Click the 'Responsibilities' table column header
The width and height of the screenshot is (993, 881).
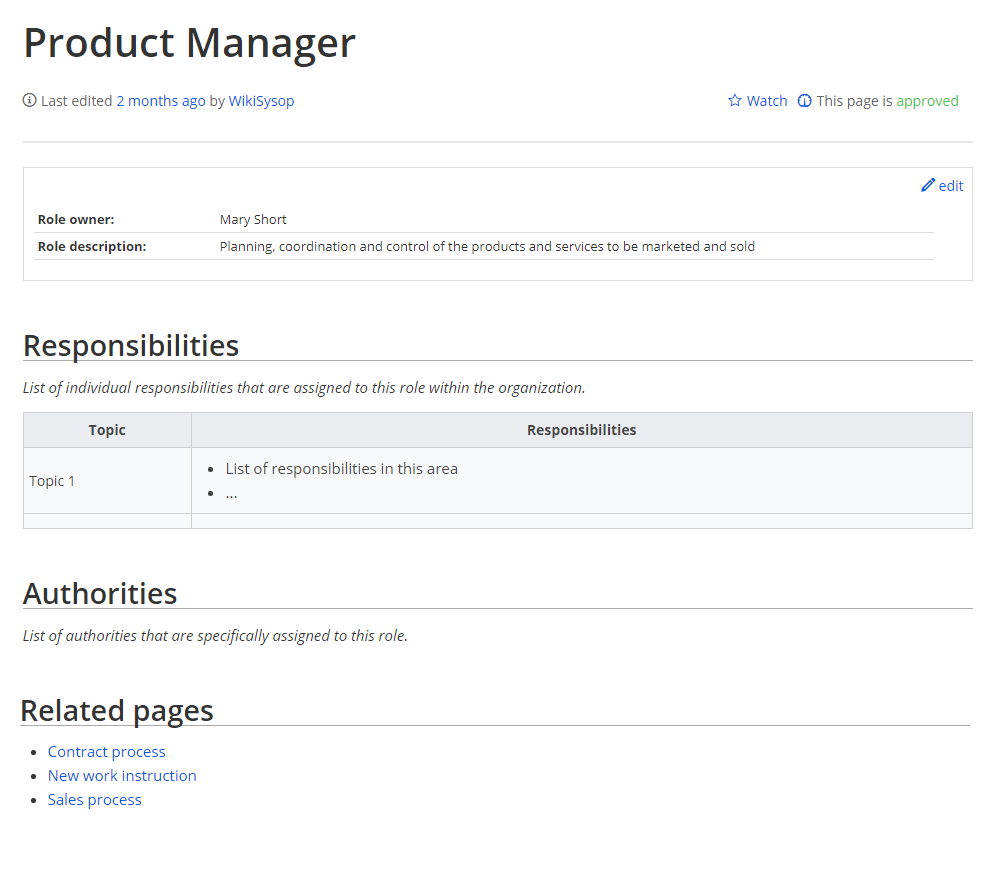pyautogui.click(x=581, y=430)
